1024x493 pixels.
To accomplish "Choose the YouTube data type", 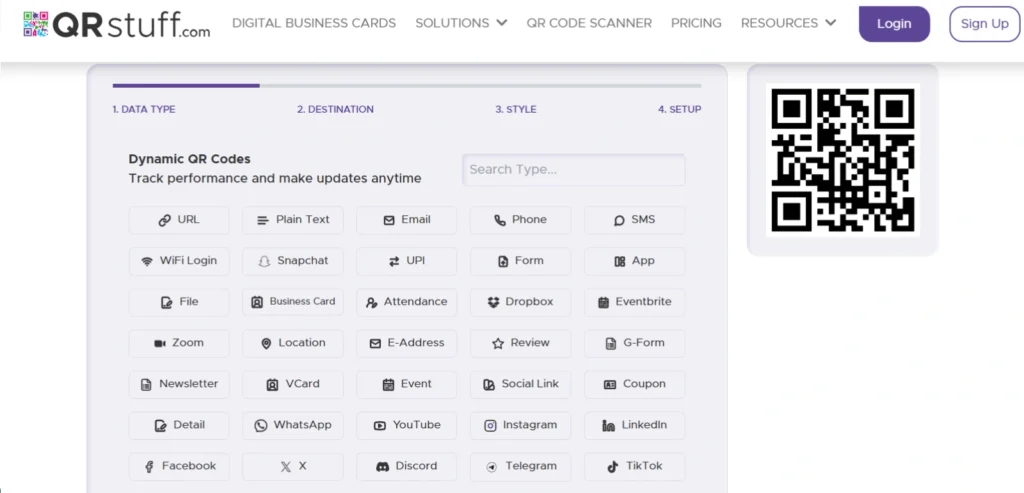I will pyautogui.click(x=406, y=425).
